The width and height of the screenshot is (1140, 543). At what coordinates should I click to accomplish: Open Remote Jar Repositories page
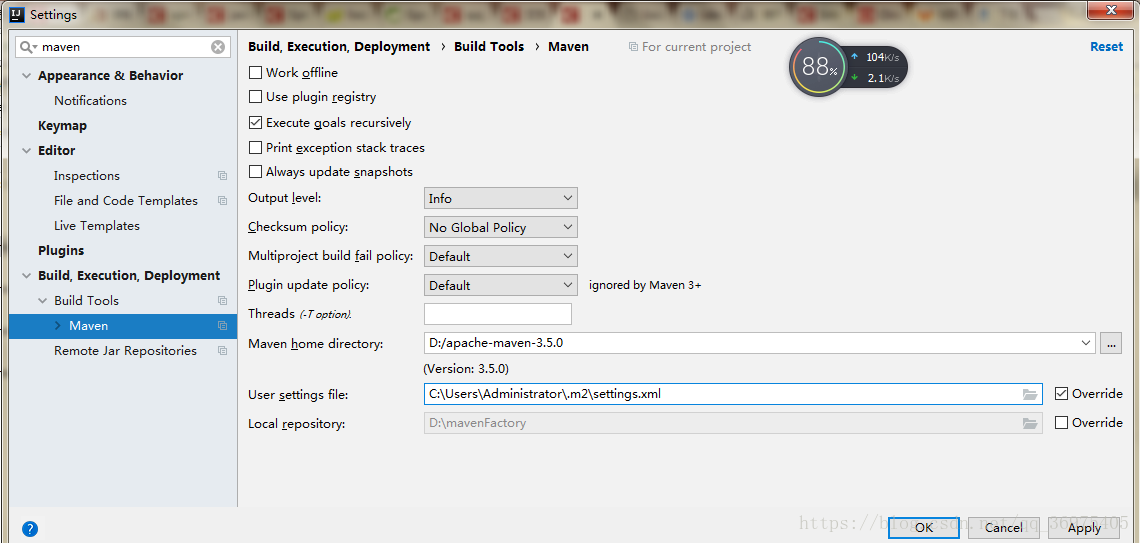(125, 351)
